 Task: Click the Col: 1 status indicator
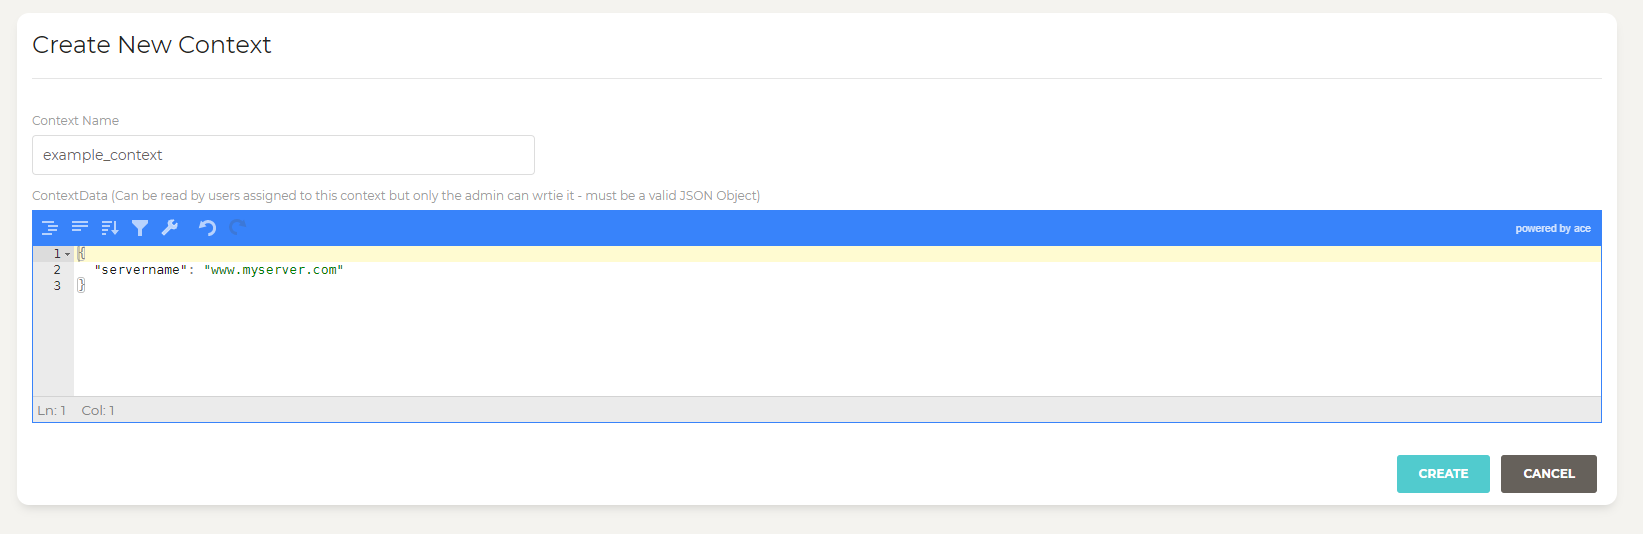click(98, 411)
